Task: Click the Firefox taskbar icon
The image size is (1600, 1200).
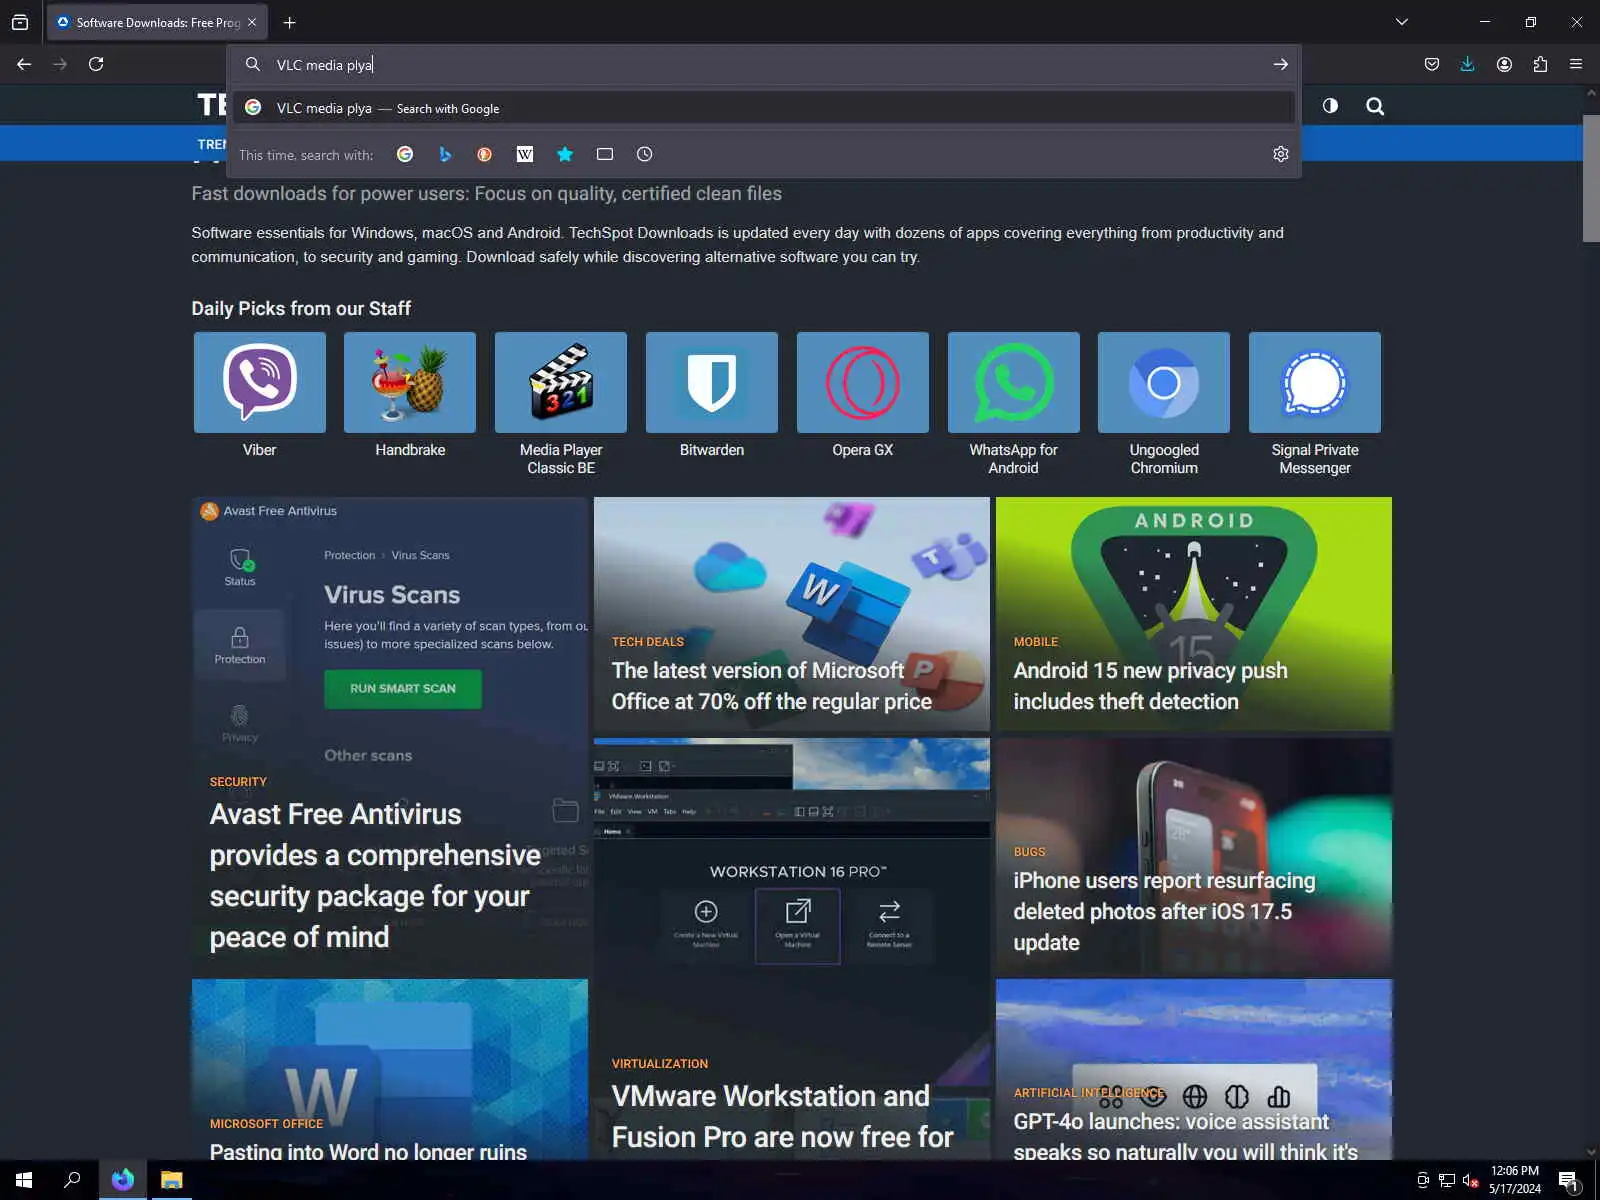Action: tap(123, 1180)
